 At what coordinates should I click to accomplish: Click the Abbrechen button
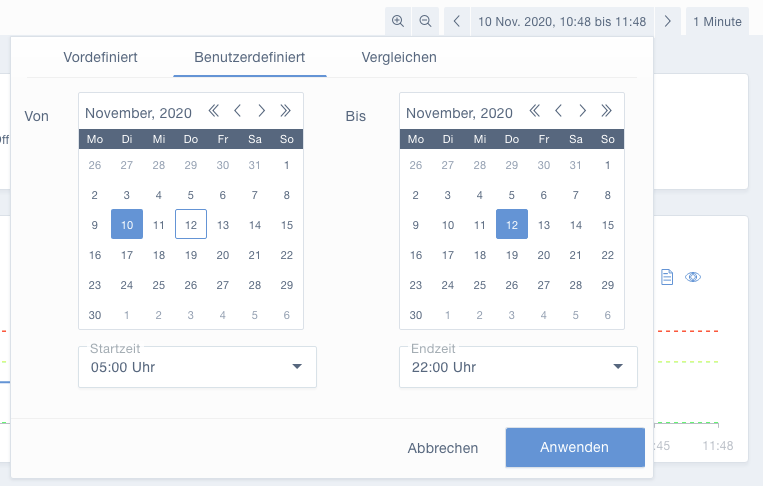tap(443, 448)
